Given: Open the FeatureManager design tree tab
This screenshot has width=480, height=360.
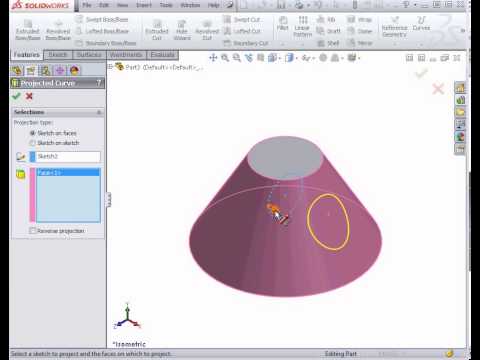Looking at the screenshot, I should click(17, 70).
